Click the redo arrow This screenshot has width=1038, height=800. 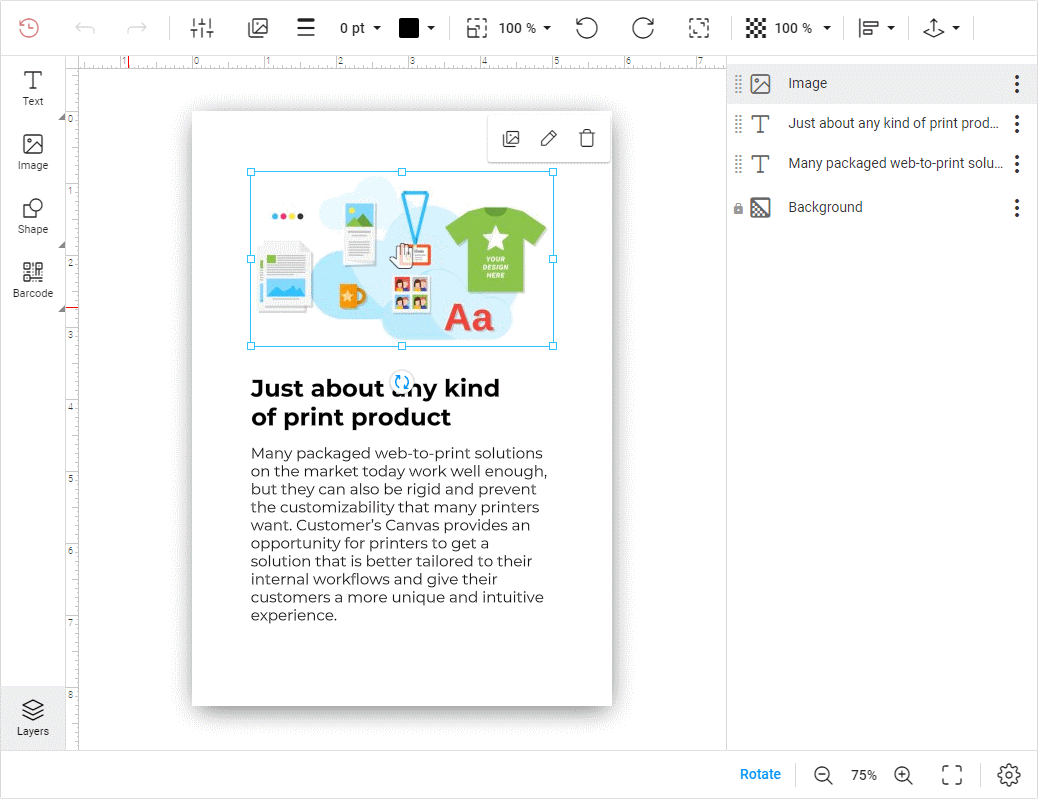[x=136, y=28]
